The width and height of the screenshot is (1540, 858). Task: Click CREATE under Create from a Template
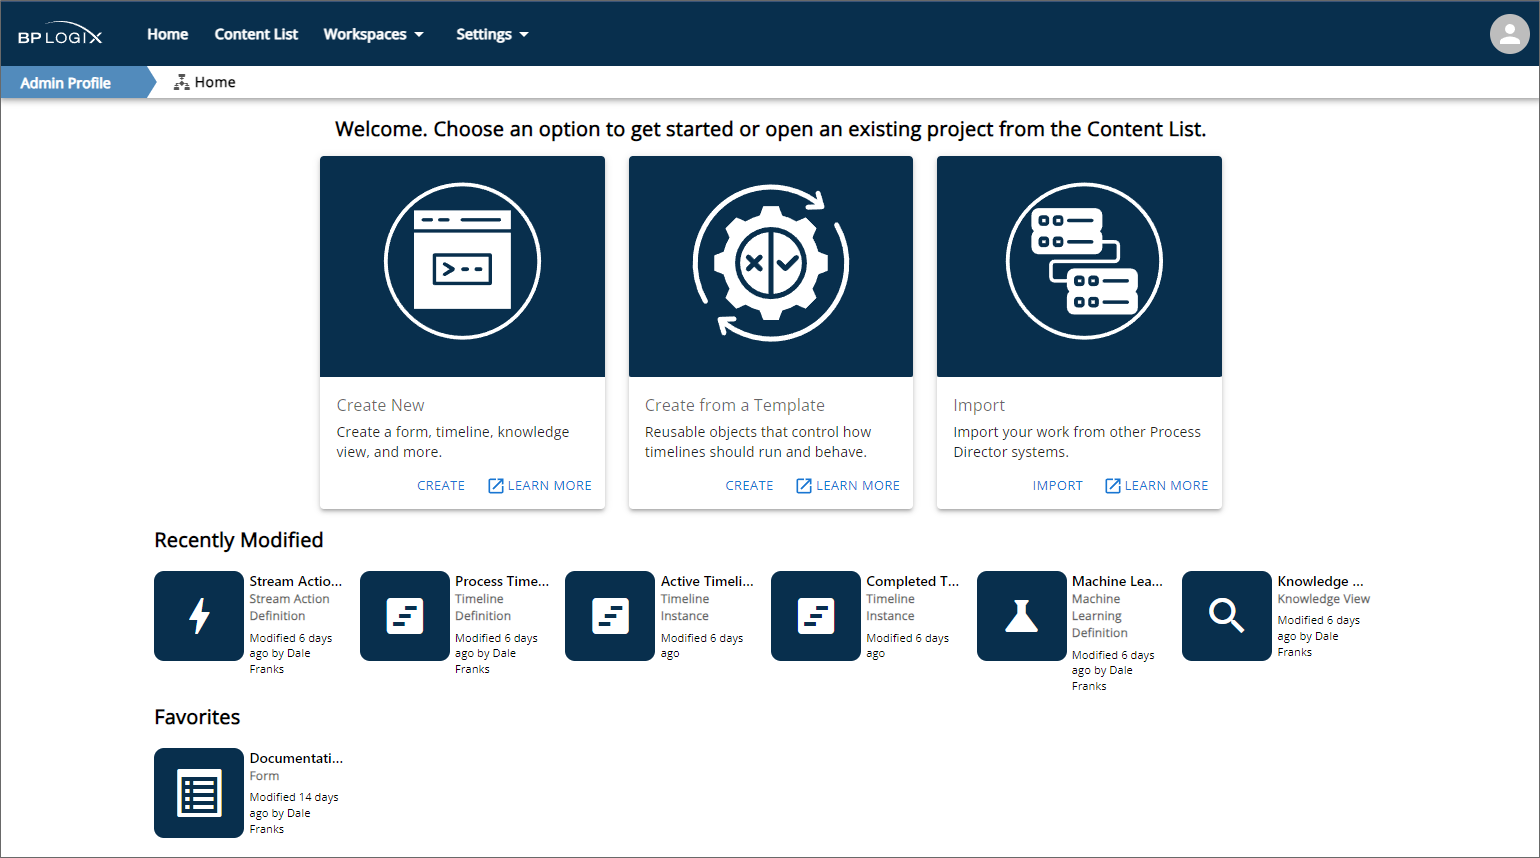click(x=749, y=486)
